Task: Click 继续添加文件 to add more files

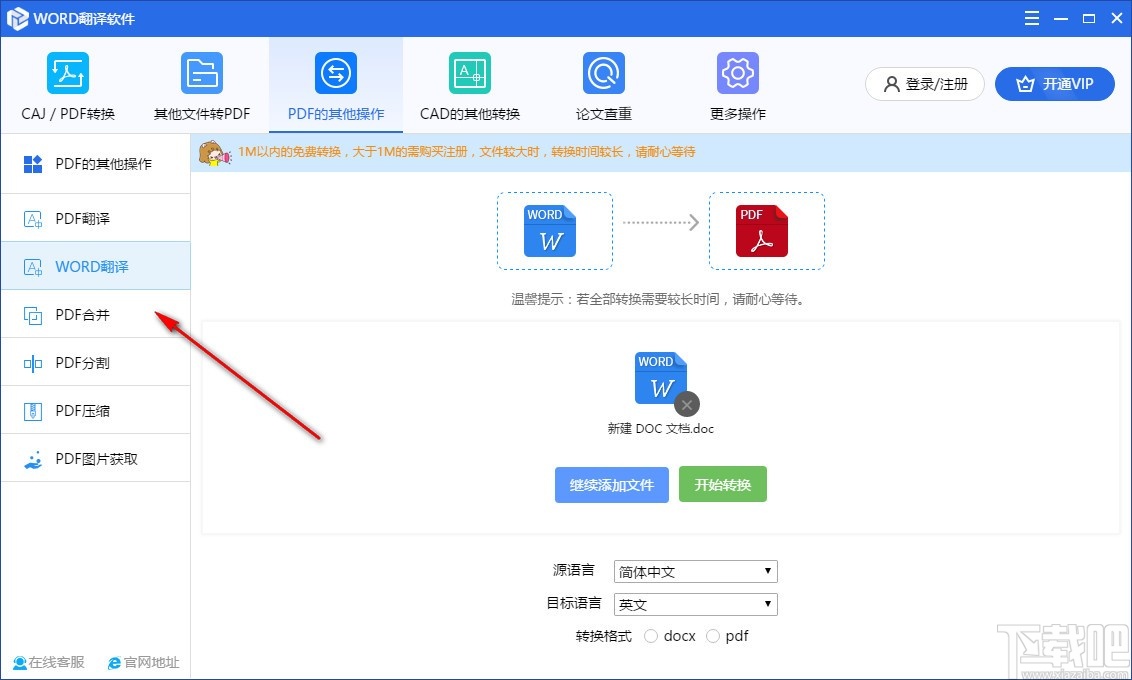Action: click(x=611, y=484)
